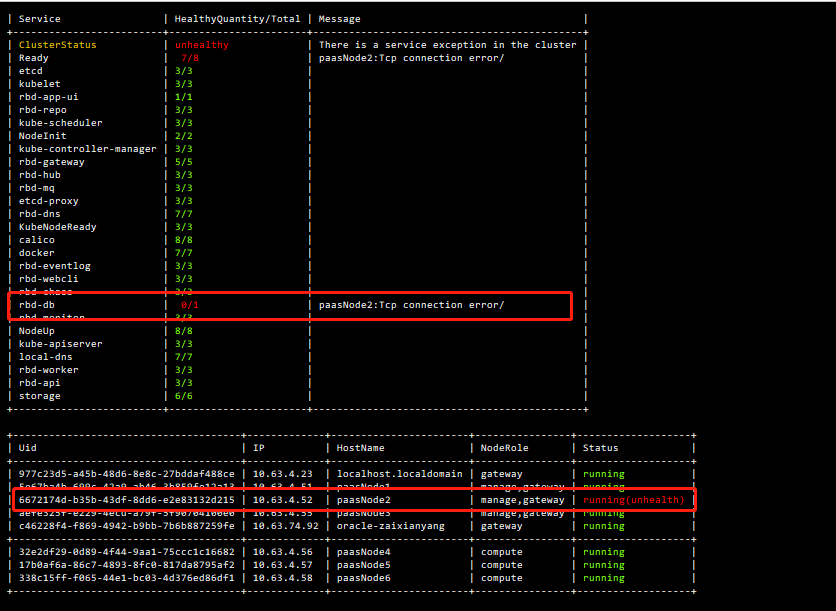Click the red running(unhealth) status
The image size is (836, 611).
633,500
